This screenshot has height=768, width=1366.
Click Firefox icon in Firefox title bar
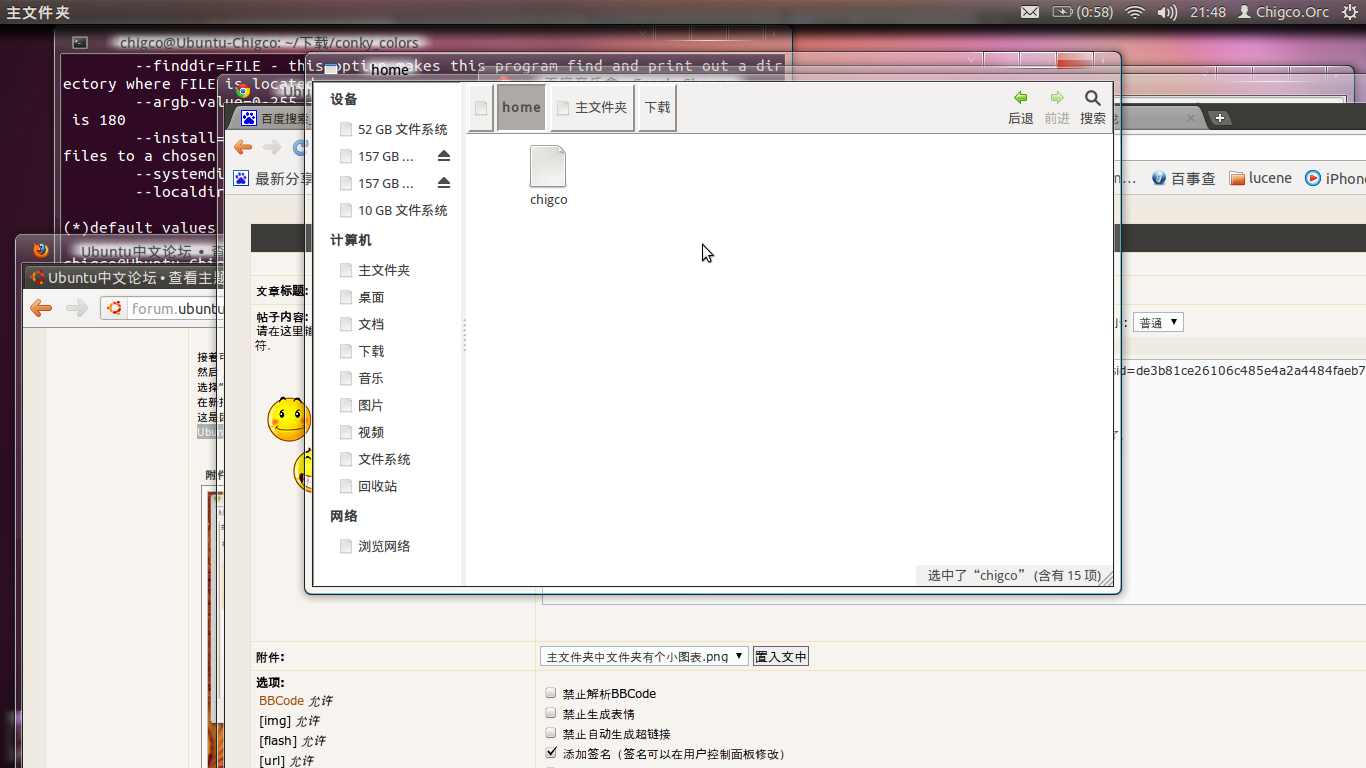[41, 250]
